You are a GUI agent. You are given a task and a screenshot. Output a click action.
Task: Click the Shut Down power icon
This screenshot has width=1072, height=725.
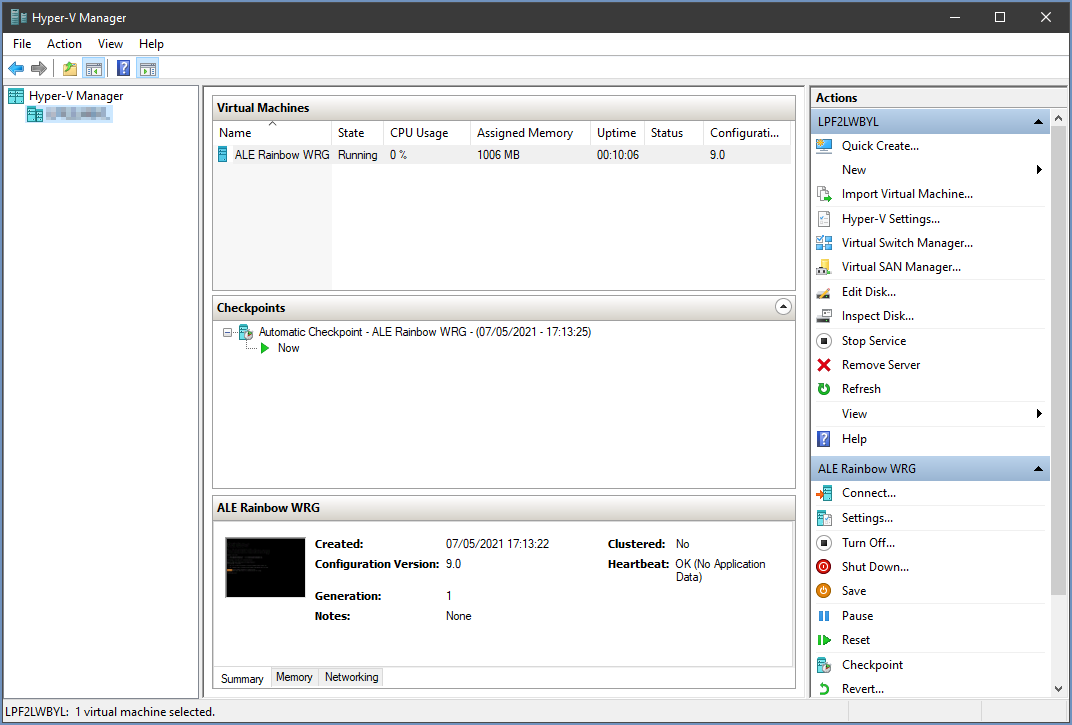824,567
